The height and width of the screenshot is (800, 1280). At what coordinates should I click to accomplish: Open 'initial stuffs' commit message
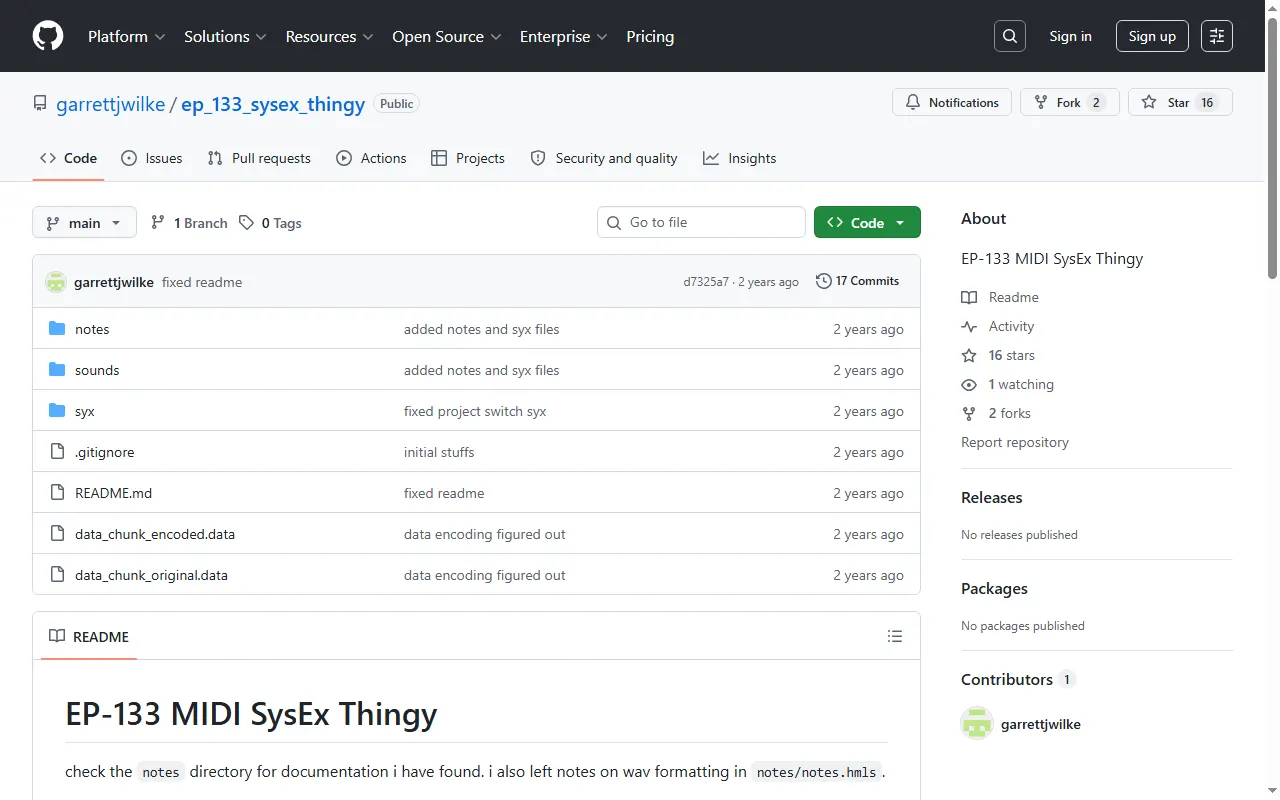point(439,452)
